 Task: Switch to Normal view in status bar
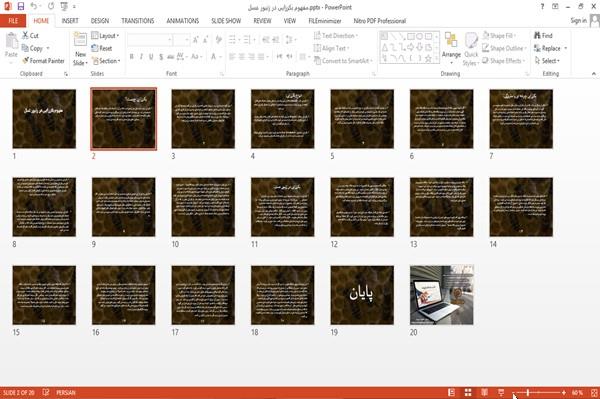point(452,392)
